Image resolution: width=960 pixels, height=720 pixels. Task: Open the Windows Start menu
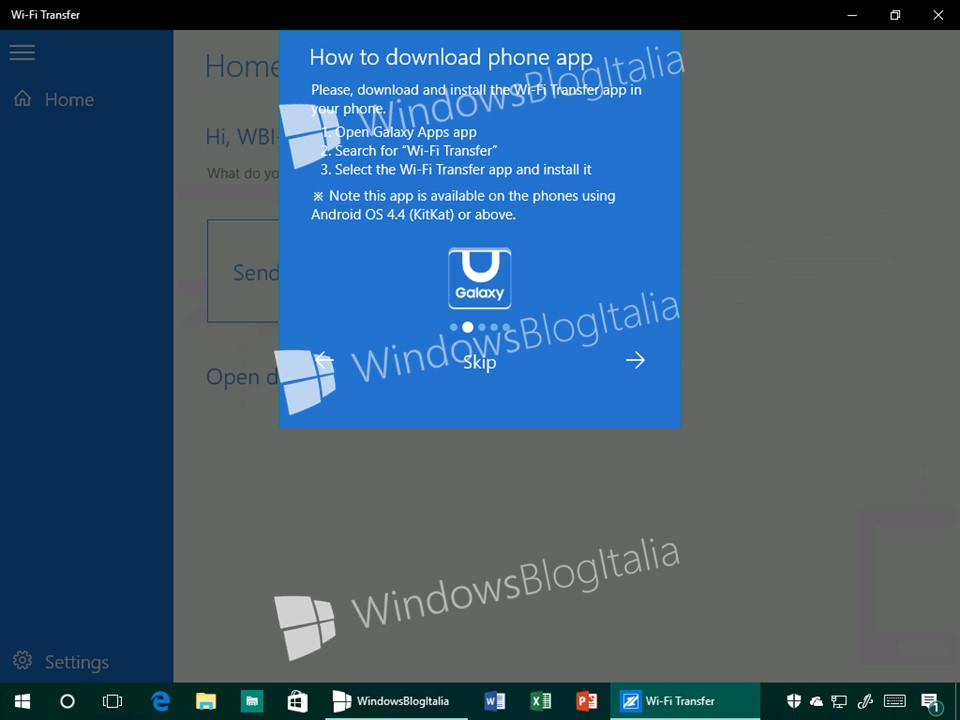pos(22,701)
